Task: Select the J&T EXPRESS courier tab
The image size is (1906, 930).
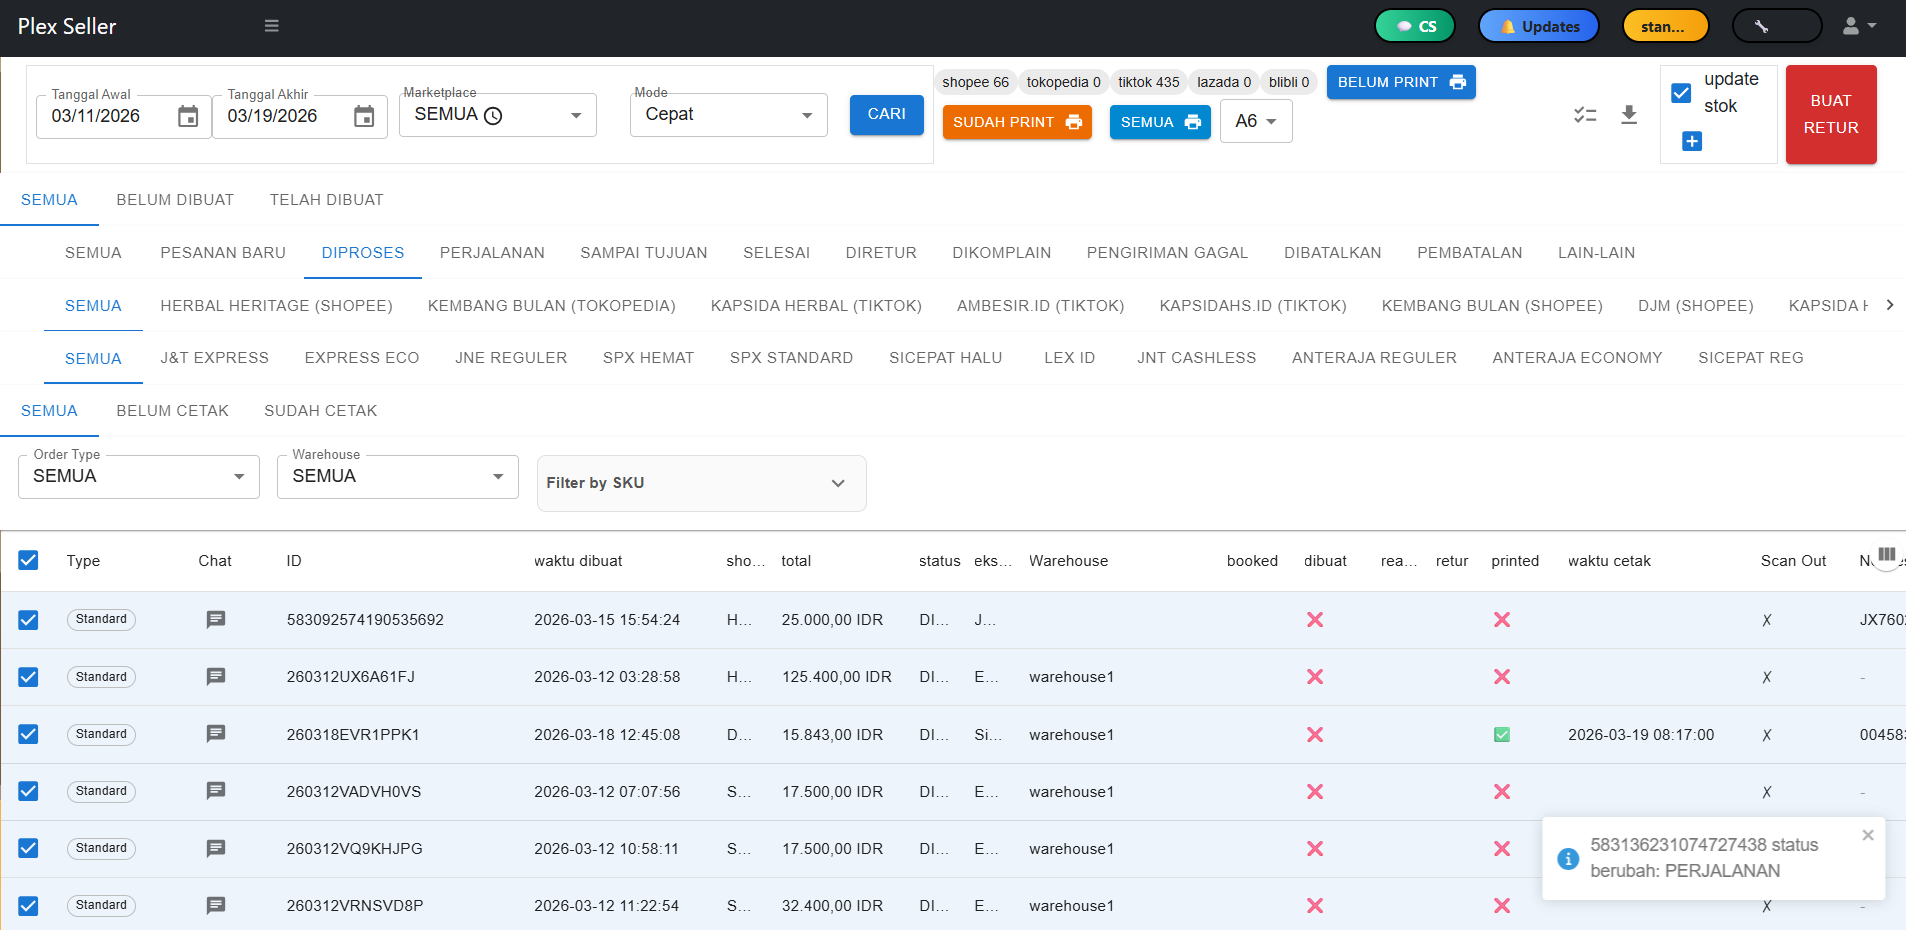Action: [x=214, y=358]
